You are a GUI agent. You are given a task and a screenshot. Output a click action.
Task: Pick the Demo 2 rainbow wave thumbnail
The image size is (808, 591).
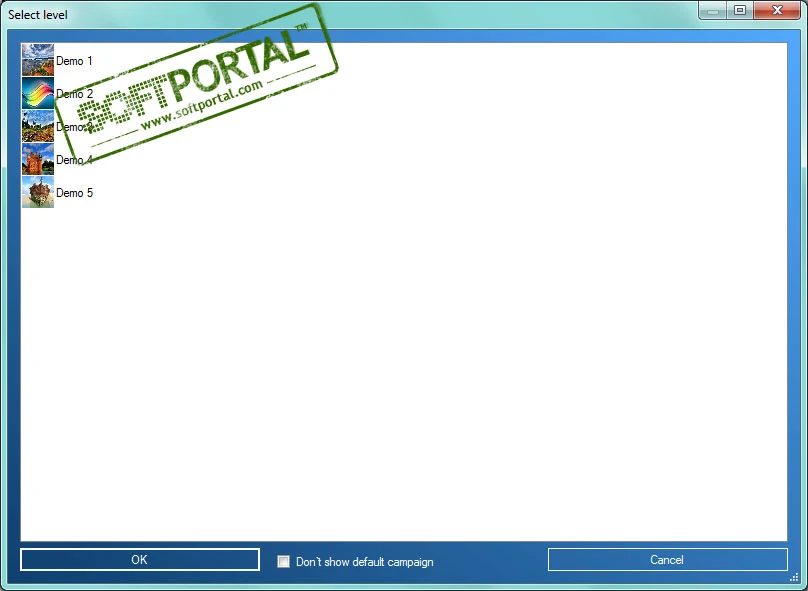click(x=38, y=93)
